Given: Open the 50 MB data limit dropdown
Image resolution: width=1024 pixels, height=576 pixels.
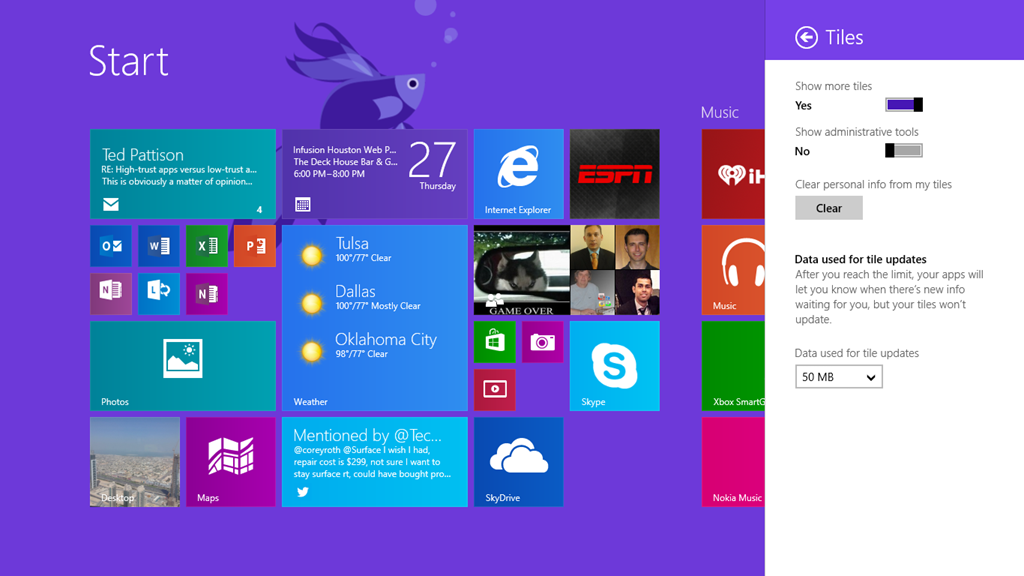Looking at the screenshot, I should 839,377.
